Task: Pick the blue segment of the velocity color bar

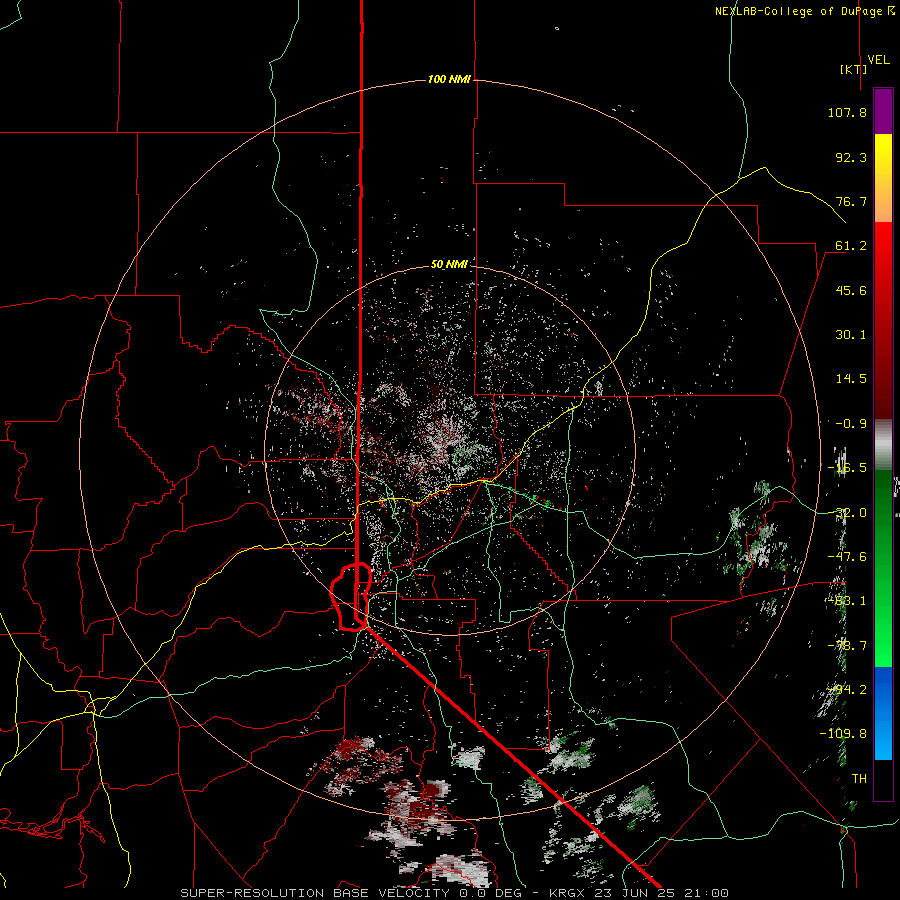Action: point(883,713)
